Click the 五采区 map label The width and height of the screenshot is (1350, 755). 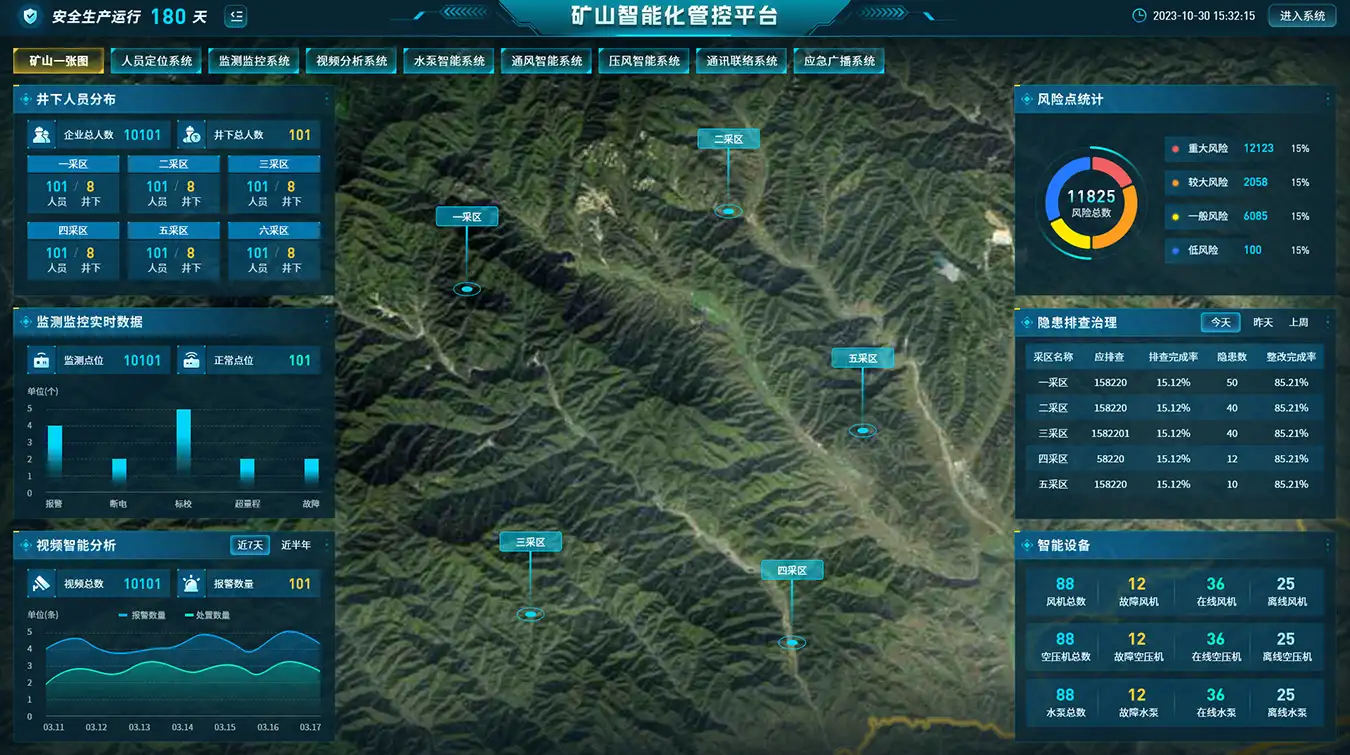(x=863, y=358)
